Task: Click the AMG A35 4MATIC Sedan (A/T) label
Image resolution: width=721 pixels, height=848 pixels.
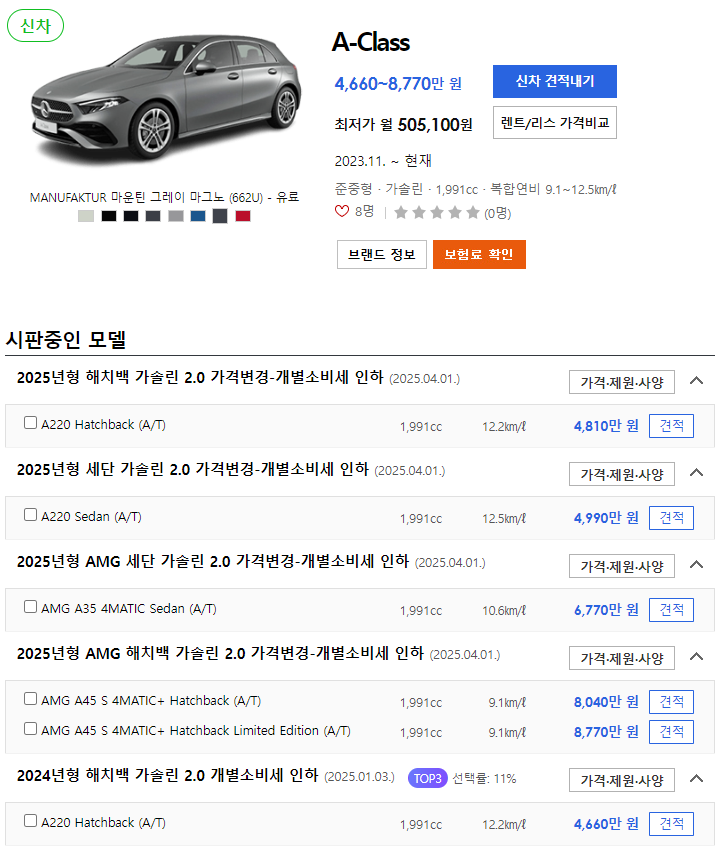Action: pyautogui.click(x=129, y=608)
